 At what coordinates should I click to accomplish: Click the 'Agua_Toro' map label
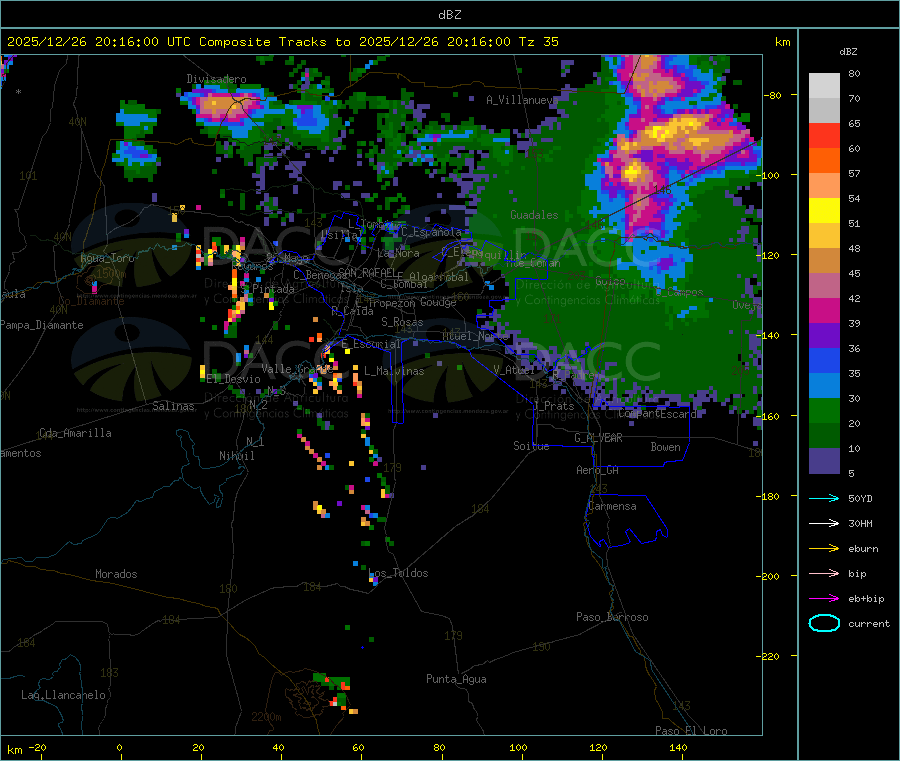coord(107,258)
